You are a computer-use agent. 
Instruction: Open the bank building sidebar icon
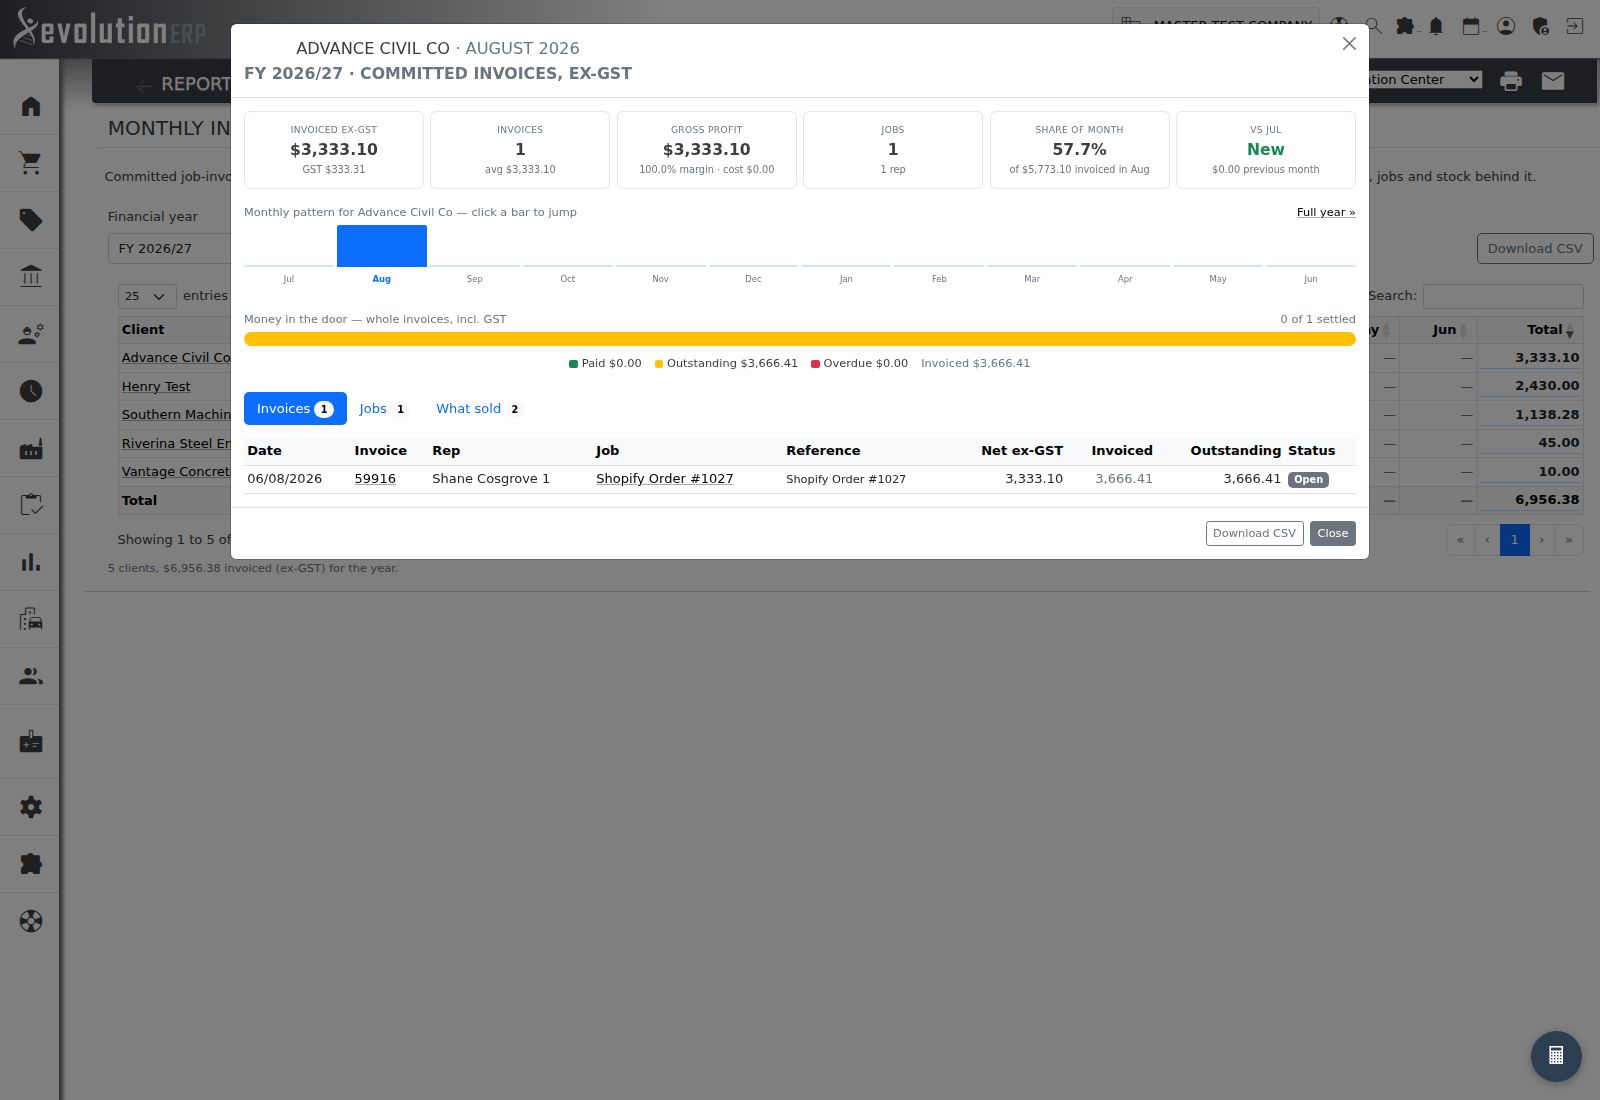click(31, 277)
